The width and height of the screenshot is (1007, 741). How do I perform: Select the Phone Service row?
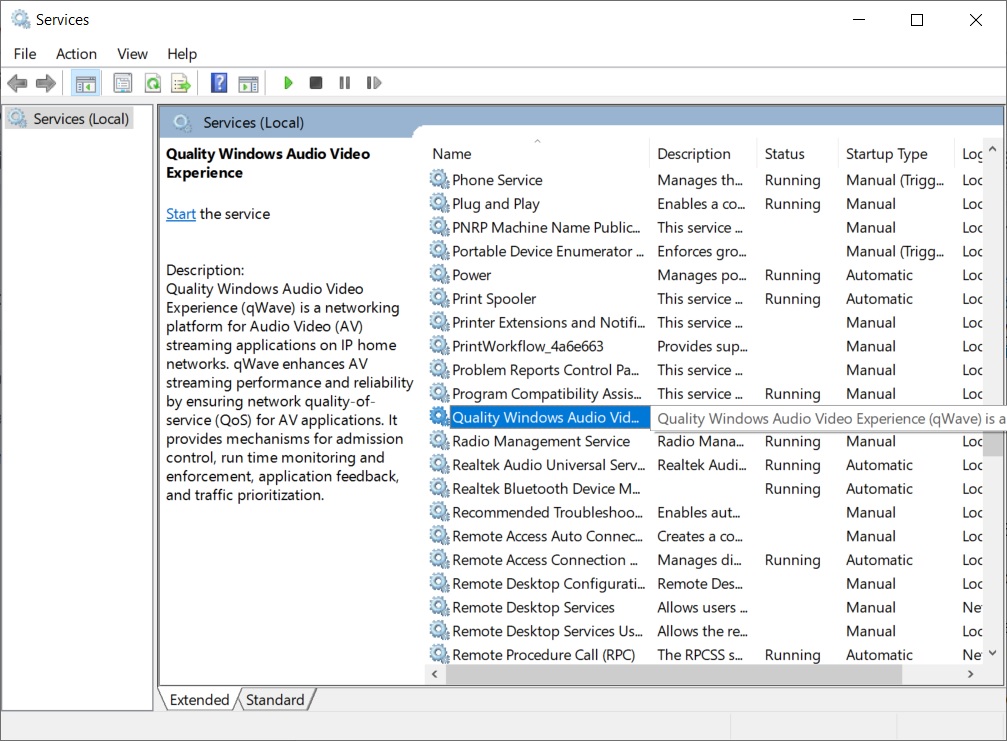click(x=704, y=180)
